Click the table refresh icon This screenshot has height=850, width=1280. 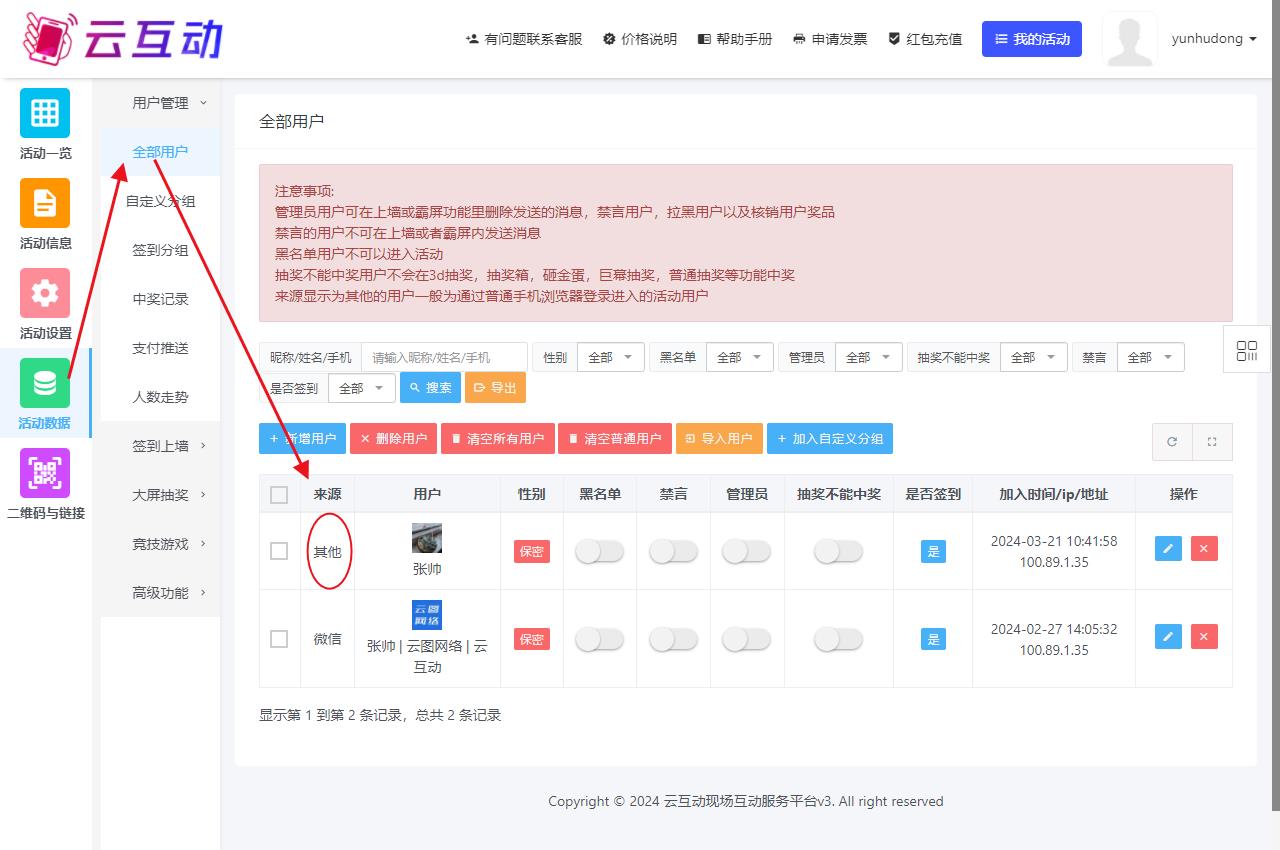[1172, 441]
